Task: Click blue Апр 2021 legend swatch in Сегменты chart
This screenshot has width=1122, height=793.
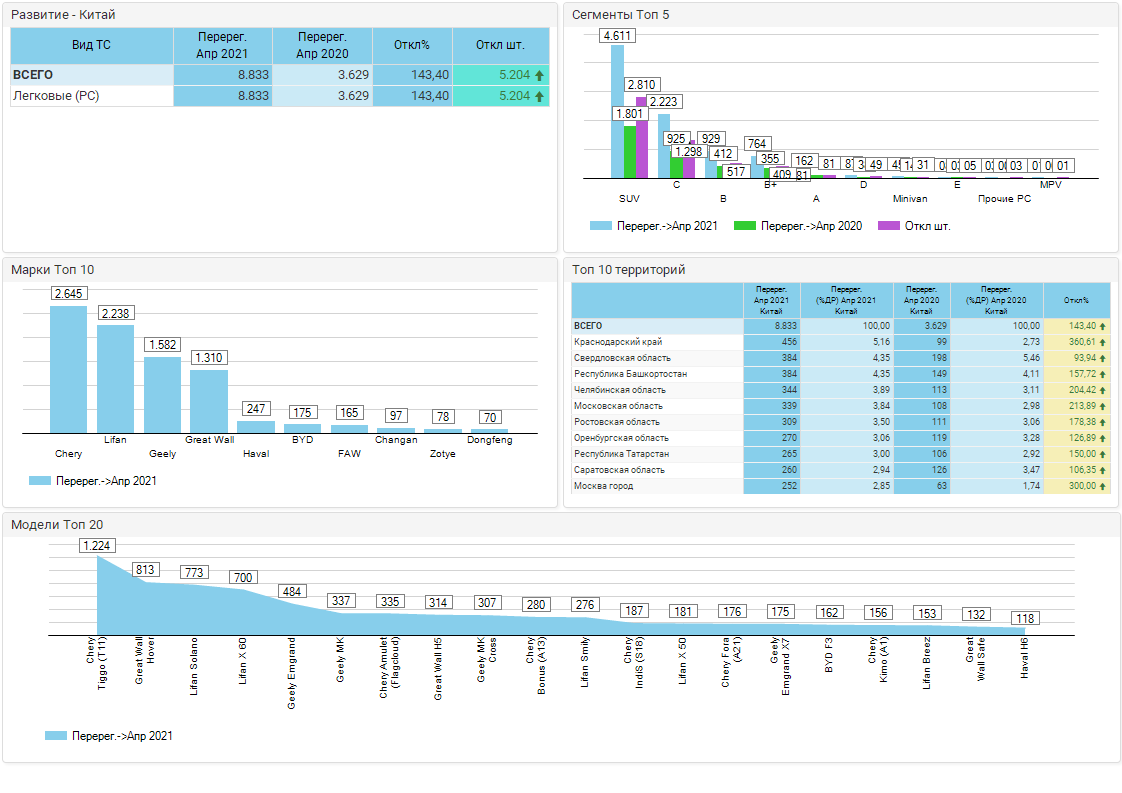Action: tap(600, 226)
